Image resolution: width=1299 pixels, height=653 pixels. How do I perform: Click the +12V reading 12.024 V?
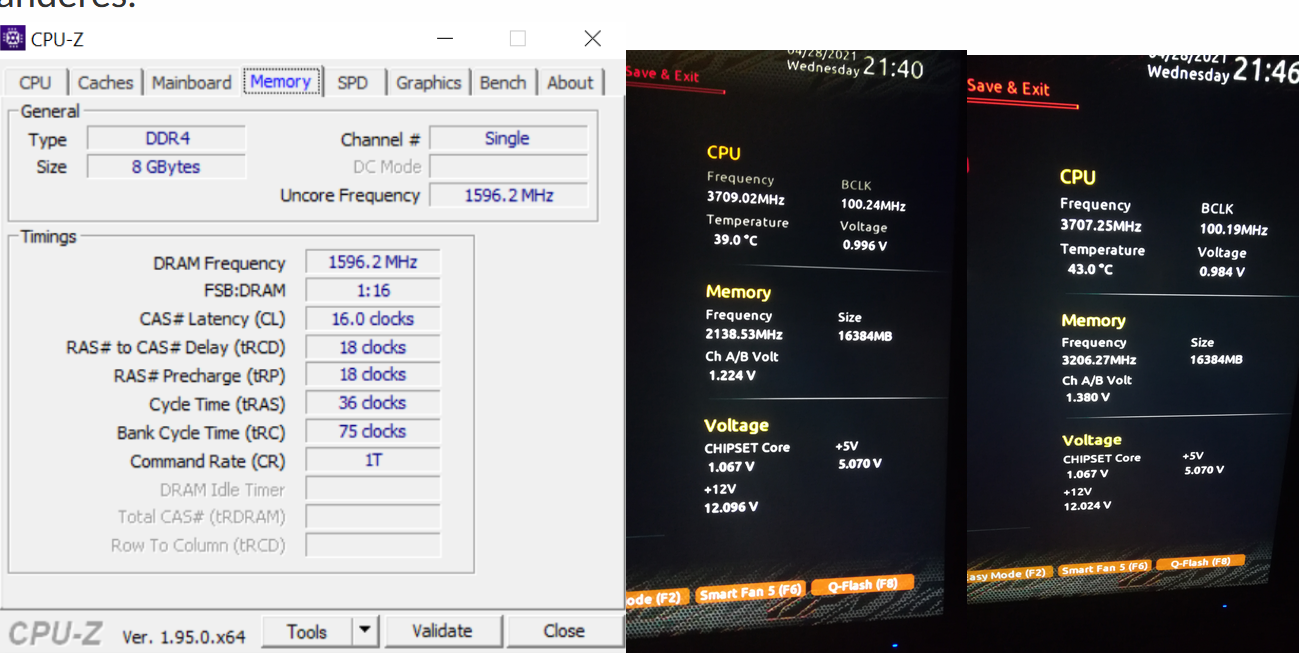point(1087,506)
